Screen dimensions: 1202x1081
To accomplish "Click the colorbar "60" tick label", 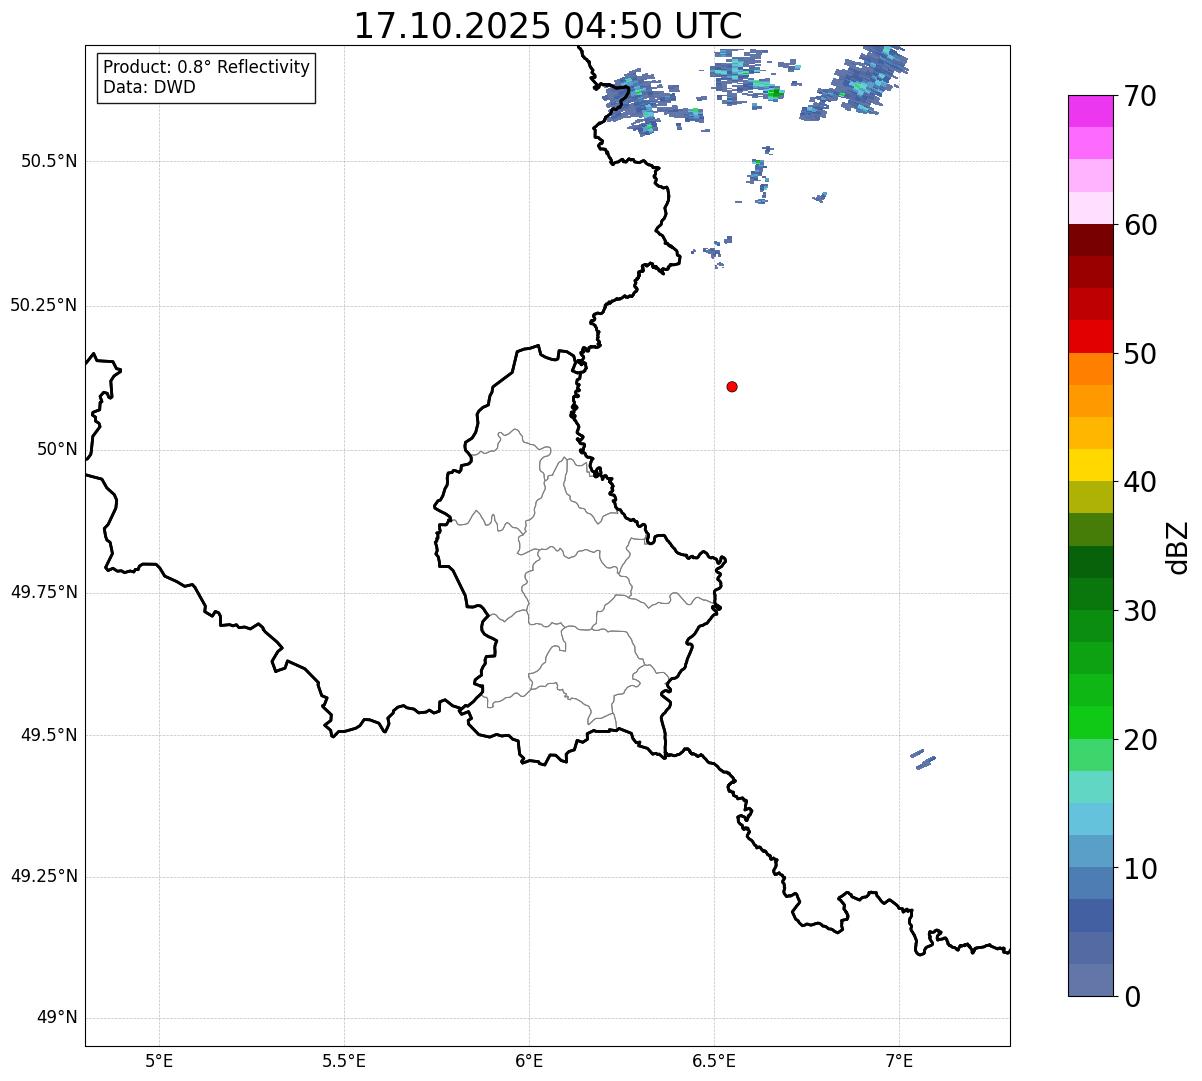I will coord(1140,225).
